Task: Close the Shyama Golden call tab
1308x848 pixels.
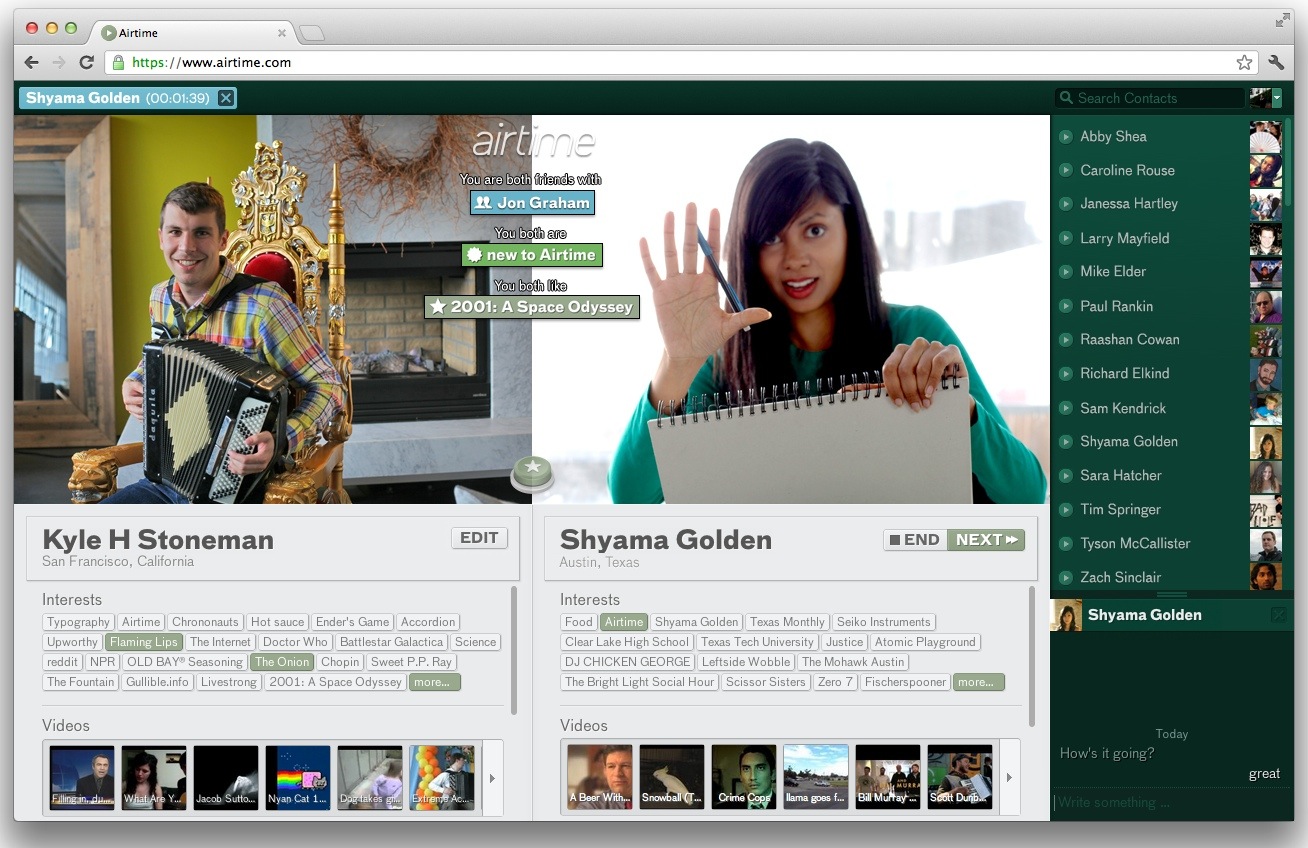Action: tap(226, 98)
